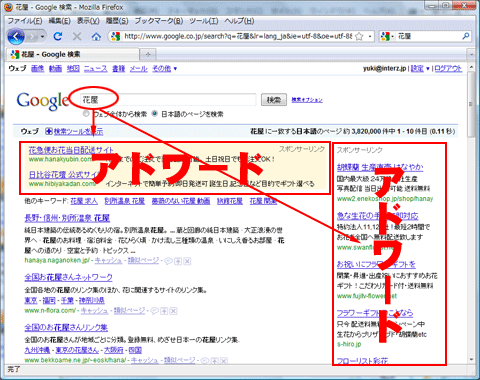The image size is (480, 380).
Task: Expand the その他 dropdown in top navigation
Action: coord(165,68)
